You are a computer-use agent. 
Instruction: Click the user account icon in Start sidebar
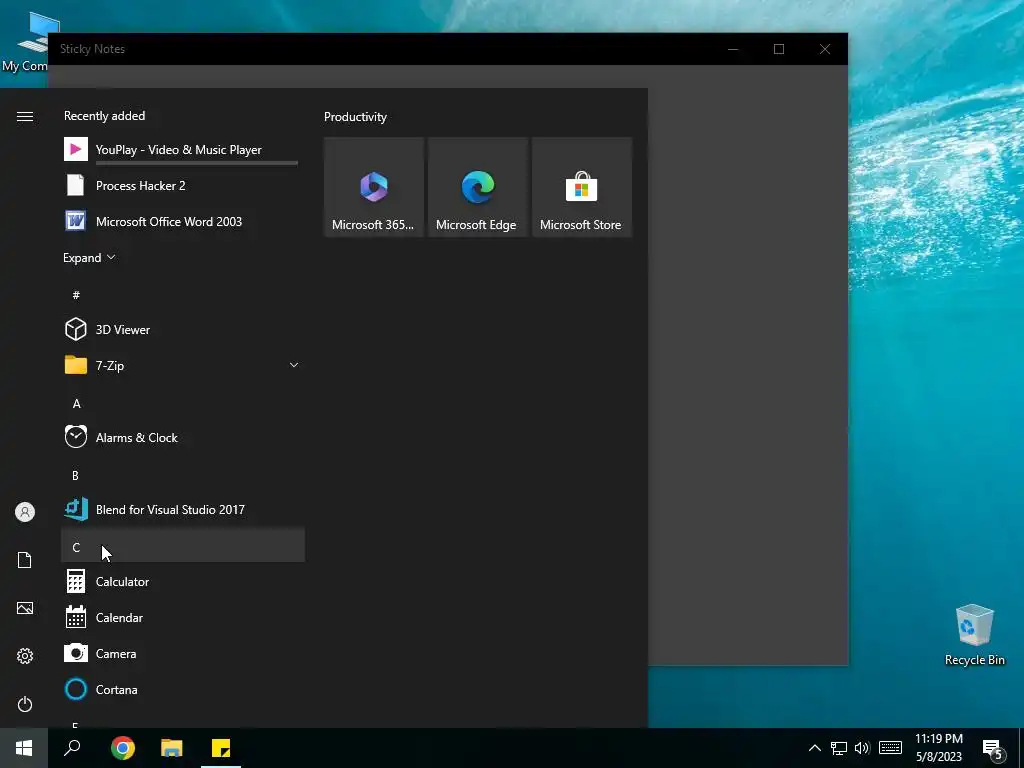(x=25, y=512)
